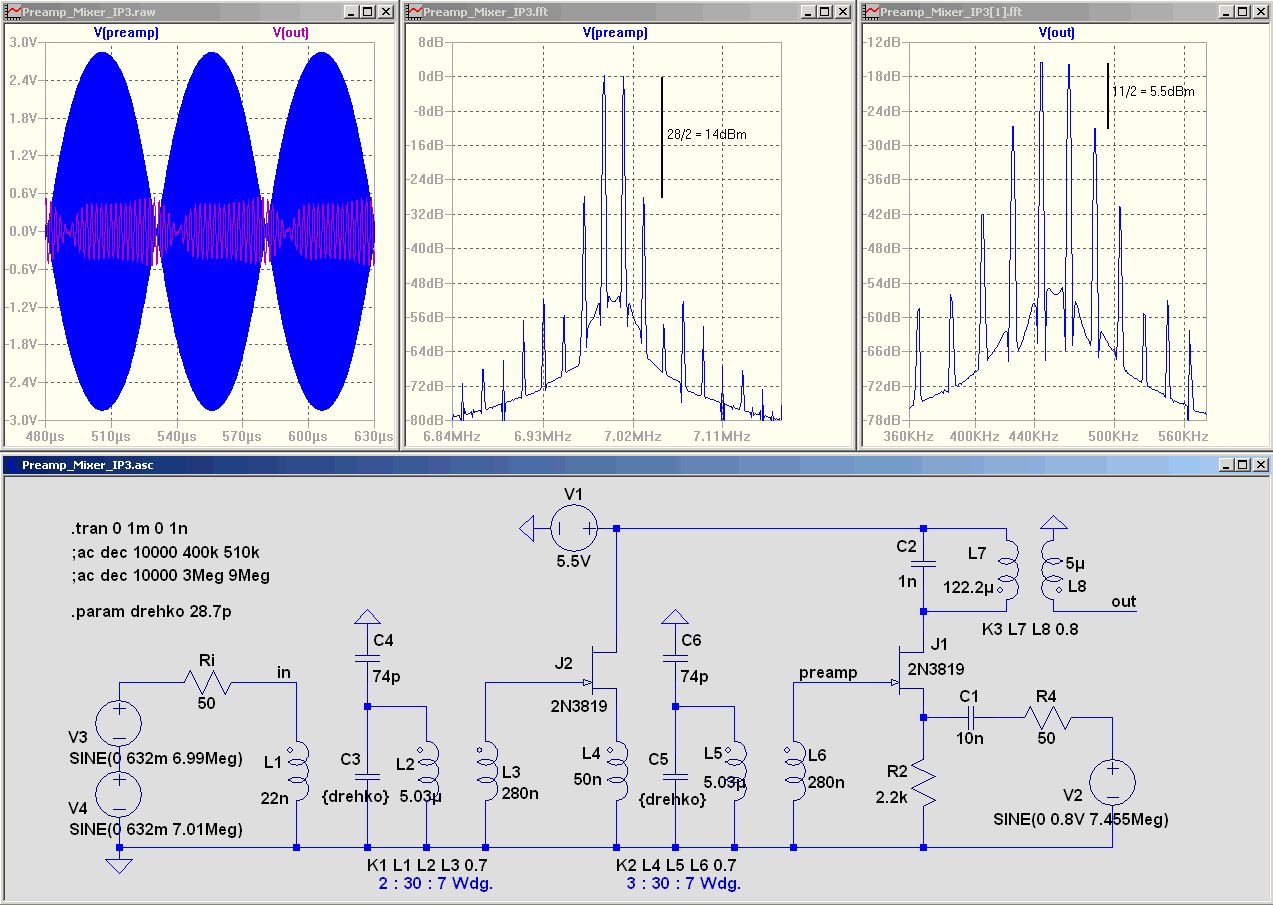This screenshot has width=1273, height=905.
Task: Click the L8 5µ inductor symbol
Action: click(x=1050, y=573)
